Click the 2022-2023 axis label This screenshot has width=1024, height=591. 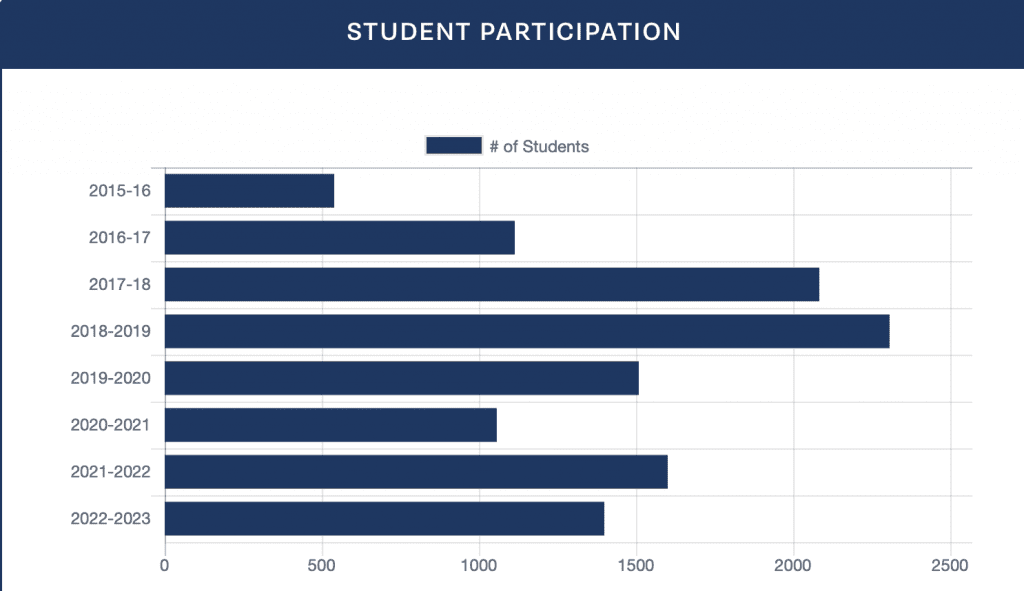[x=110, y=519]
